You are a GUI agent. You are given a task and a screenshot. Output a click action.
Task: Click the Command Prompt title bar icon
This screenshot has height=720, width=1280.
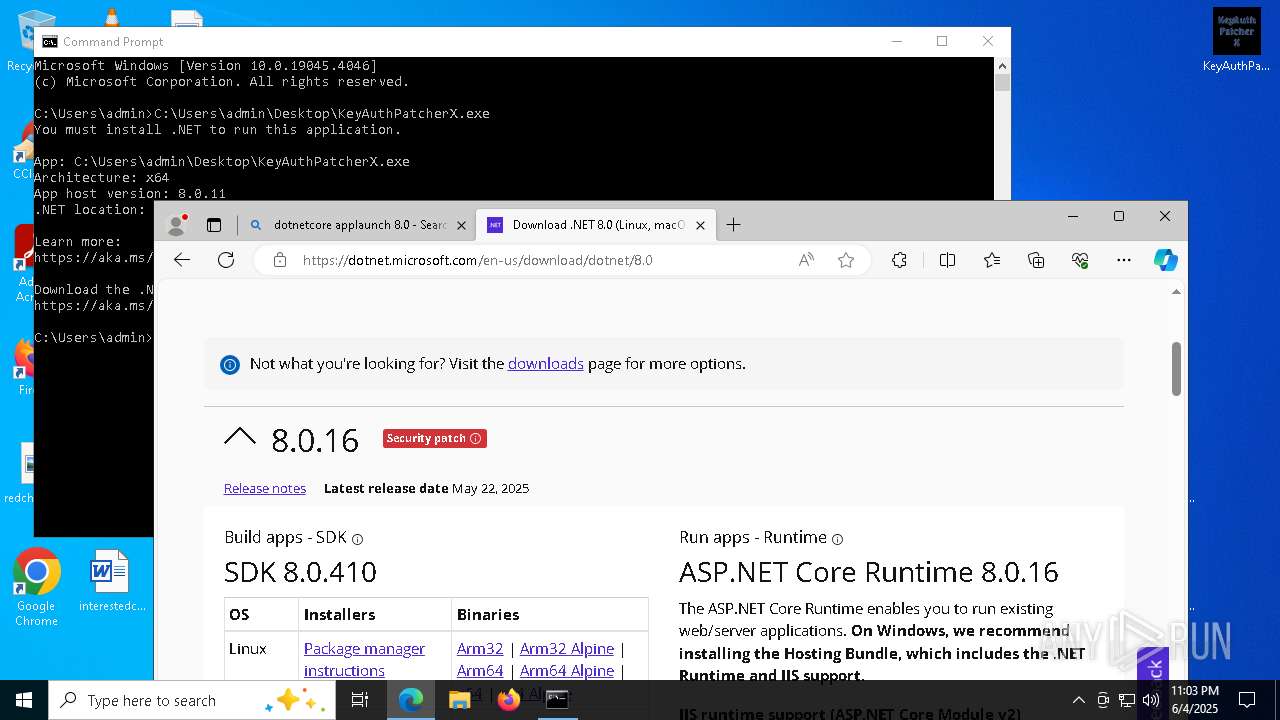pos(50,42)
